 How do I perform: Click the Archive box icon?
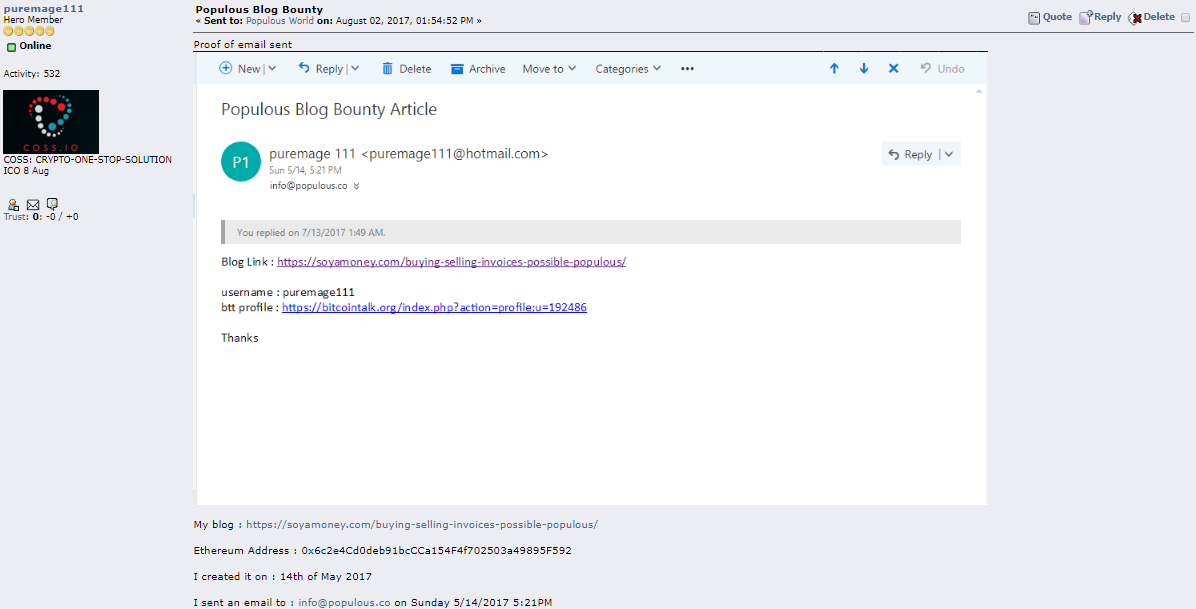457,69
